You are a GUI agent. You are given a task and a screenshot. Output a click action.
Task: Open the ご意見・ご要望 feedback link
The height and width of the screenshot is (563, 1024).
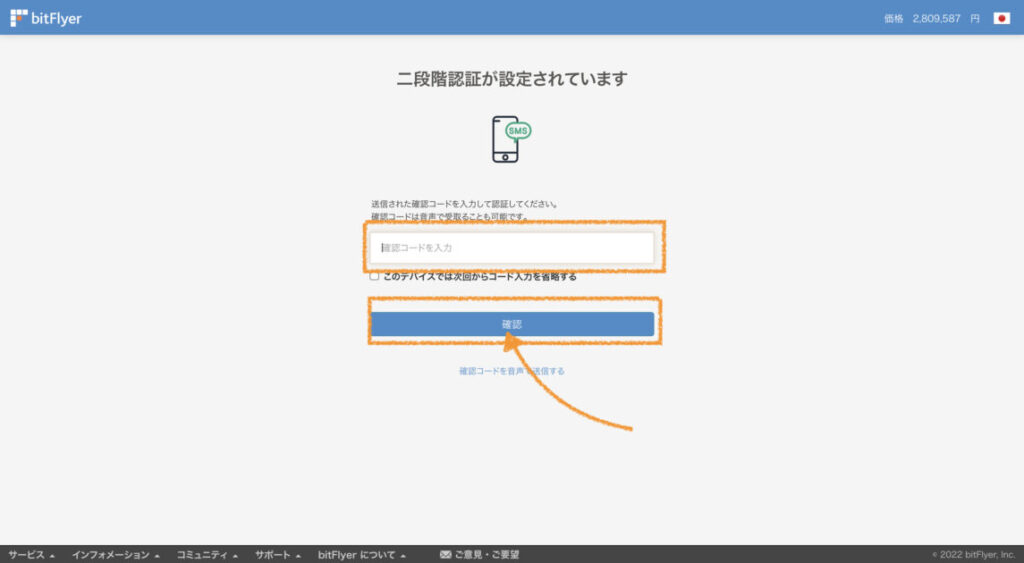[486, 555]
